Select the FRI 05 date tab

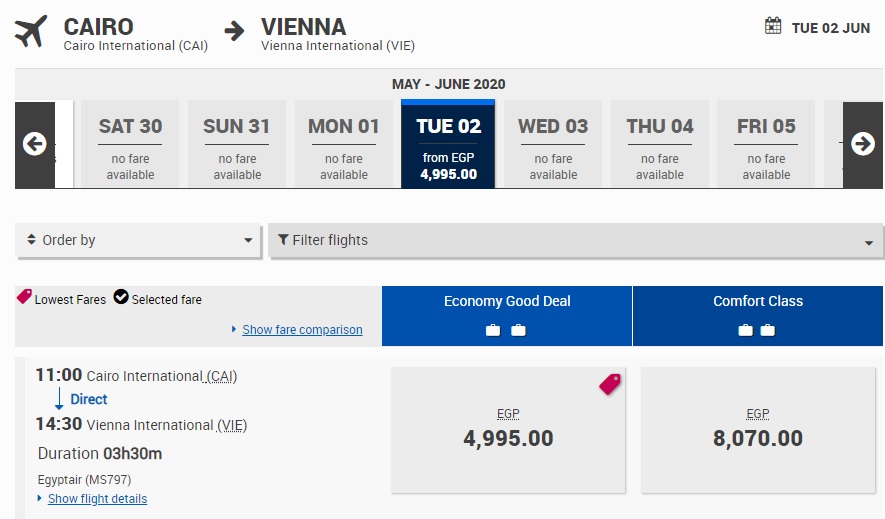click(766, 144)
